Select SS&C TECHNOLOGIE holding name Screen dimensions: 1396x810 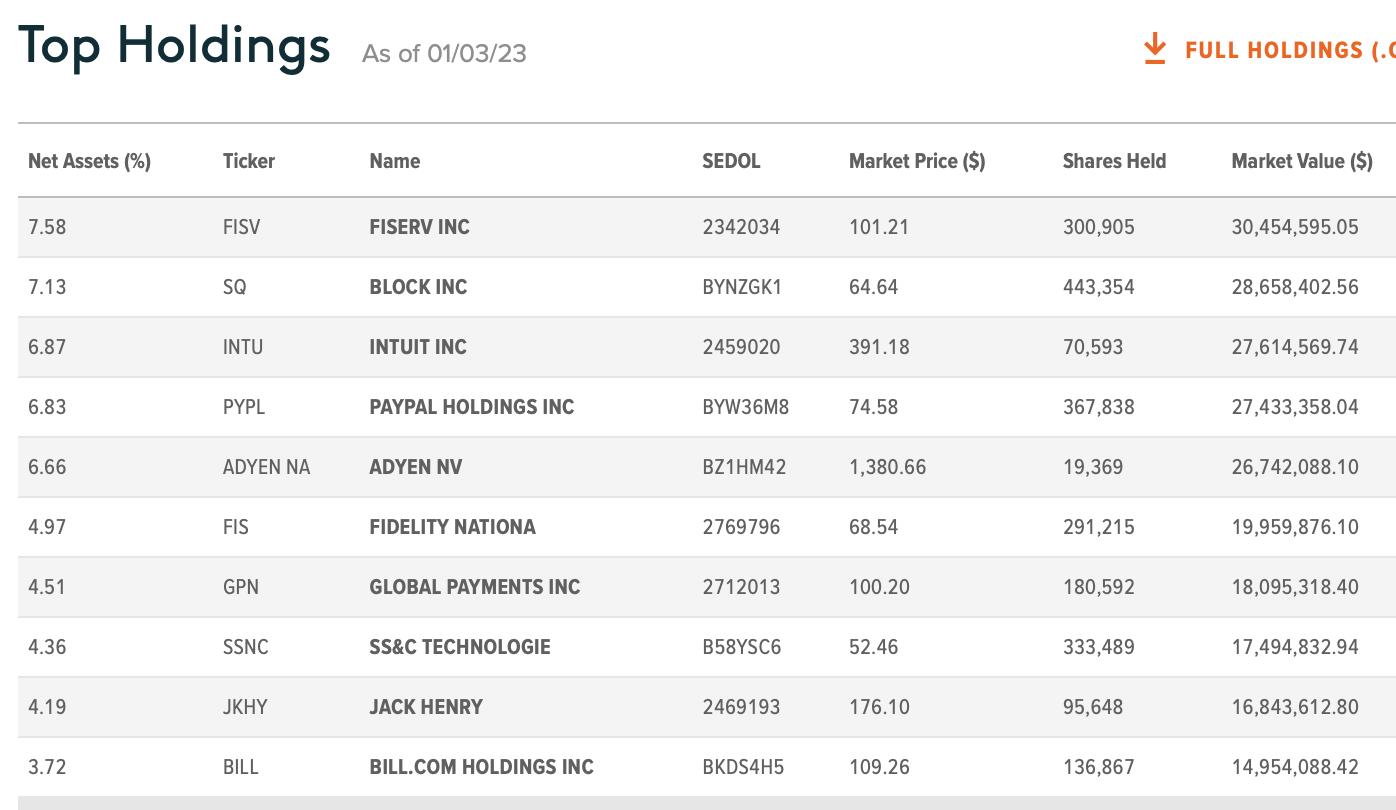(x=460, y=647)
